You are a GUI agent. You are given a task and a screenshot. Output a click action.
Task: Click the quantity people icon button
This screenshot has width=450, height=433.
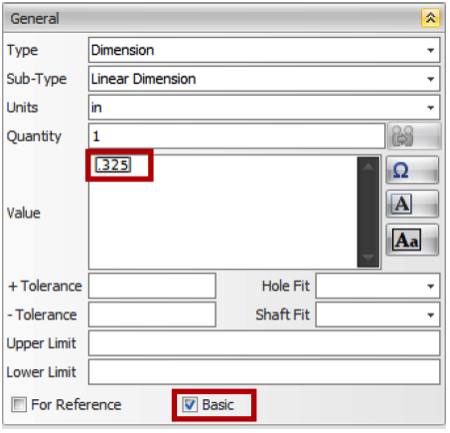click(413, 136)
